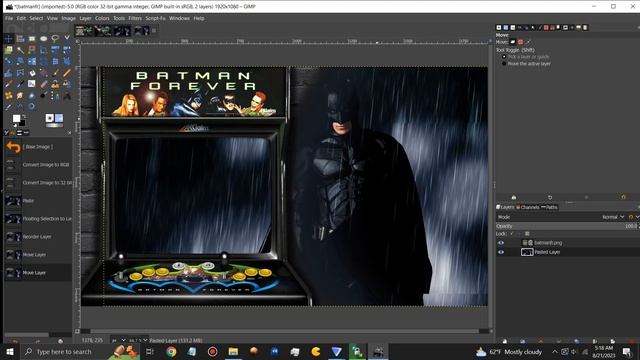
Task: Switch to the Channels tab
Action: 528,207
